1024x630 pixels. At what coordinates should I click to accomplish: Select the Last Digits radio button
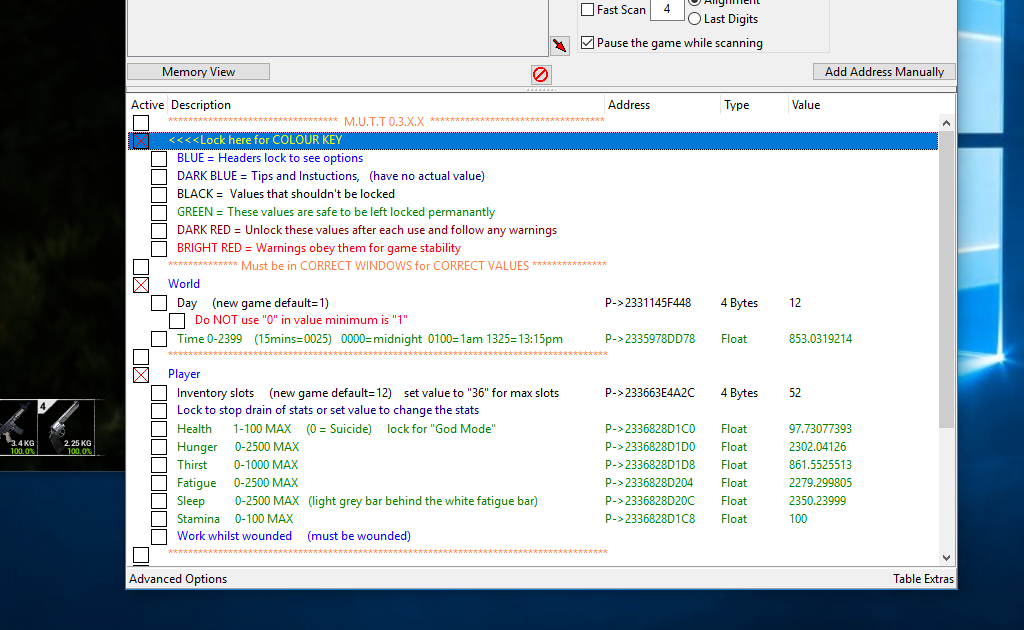coord(695,19)
